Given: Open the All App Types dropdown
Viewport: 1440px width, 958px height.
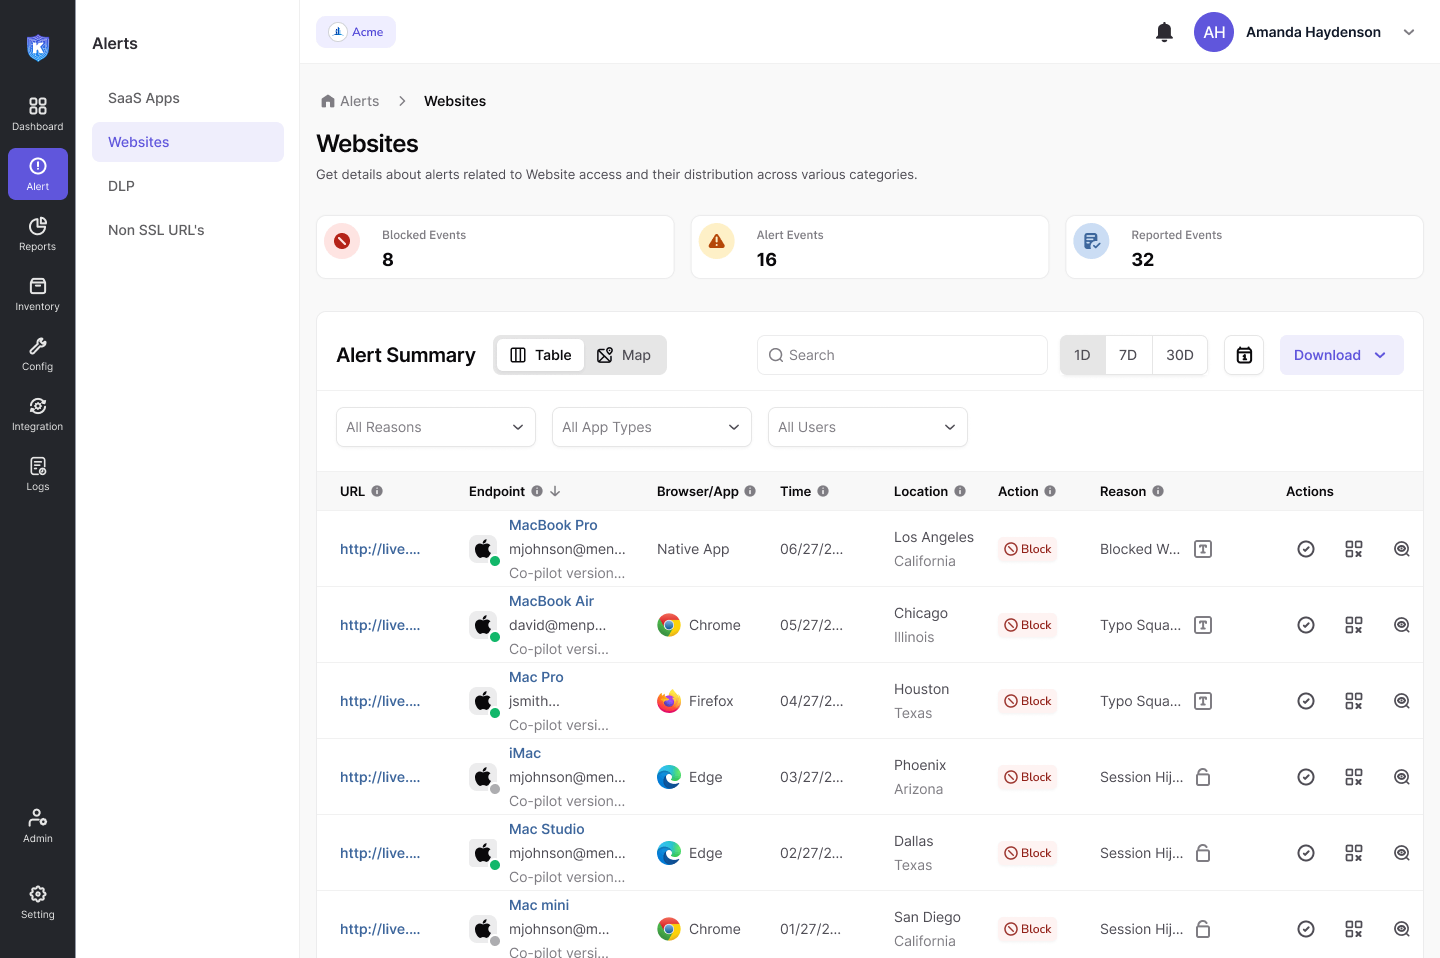Looking at the screenshot, I should [651, 427].
